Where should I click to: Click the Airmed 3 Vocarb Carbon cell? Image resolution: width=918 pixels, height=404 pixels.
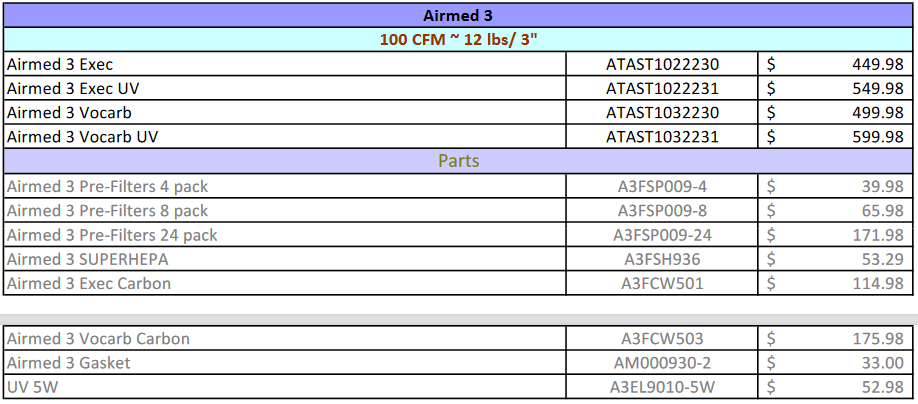coord(285,338)
